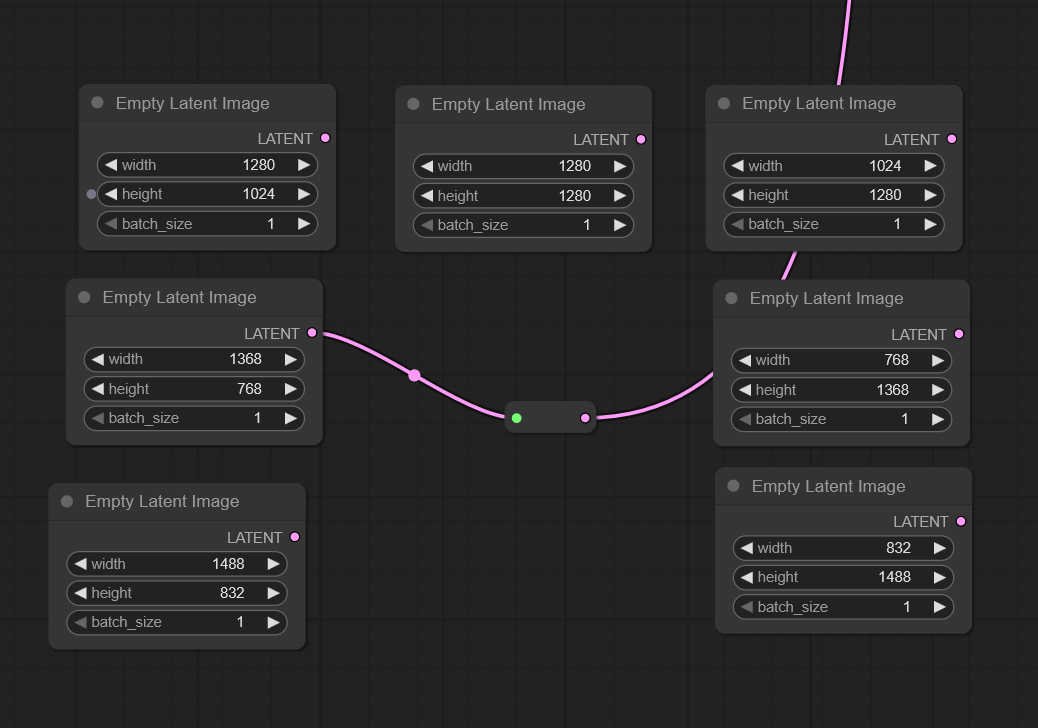The width and height of the screenshot is (1038, 728).
Task: Increase the height 832 value with the right arrow
Action: point(273,593)
